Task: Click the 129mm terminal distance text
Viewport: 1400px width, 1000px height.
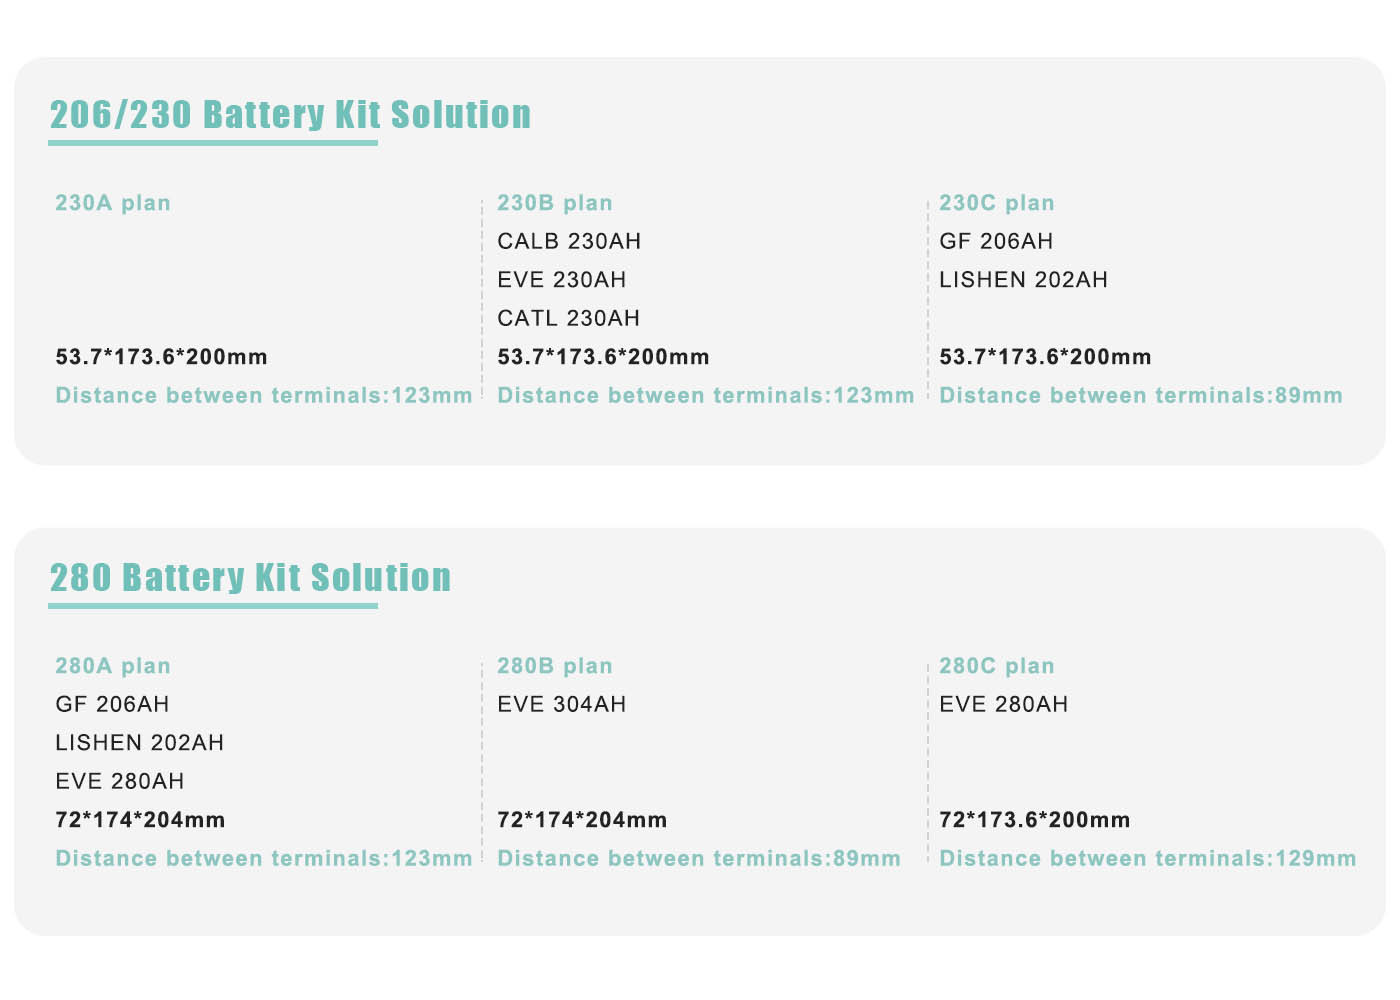Action: (x=1148, y=858)
